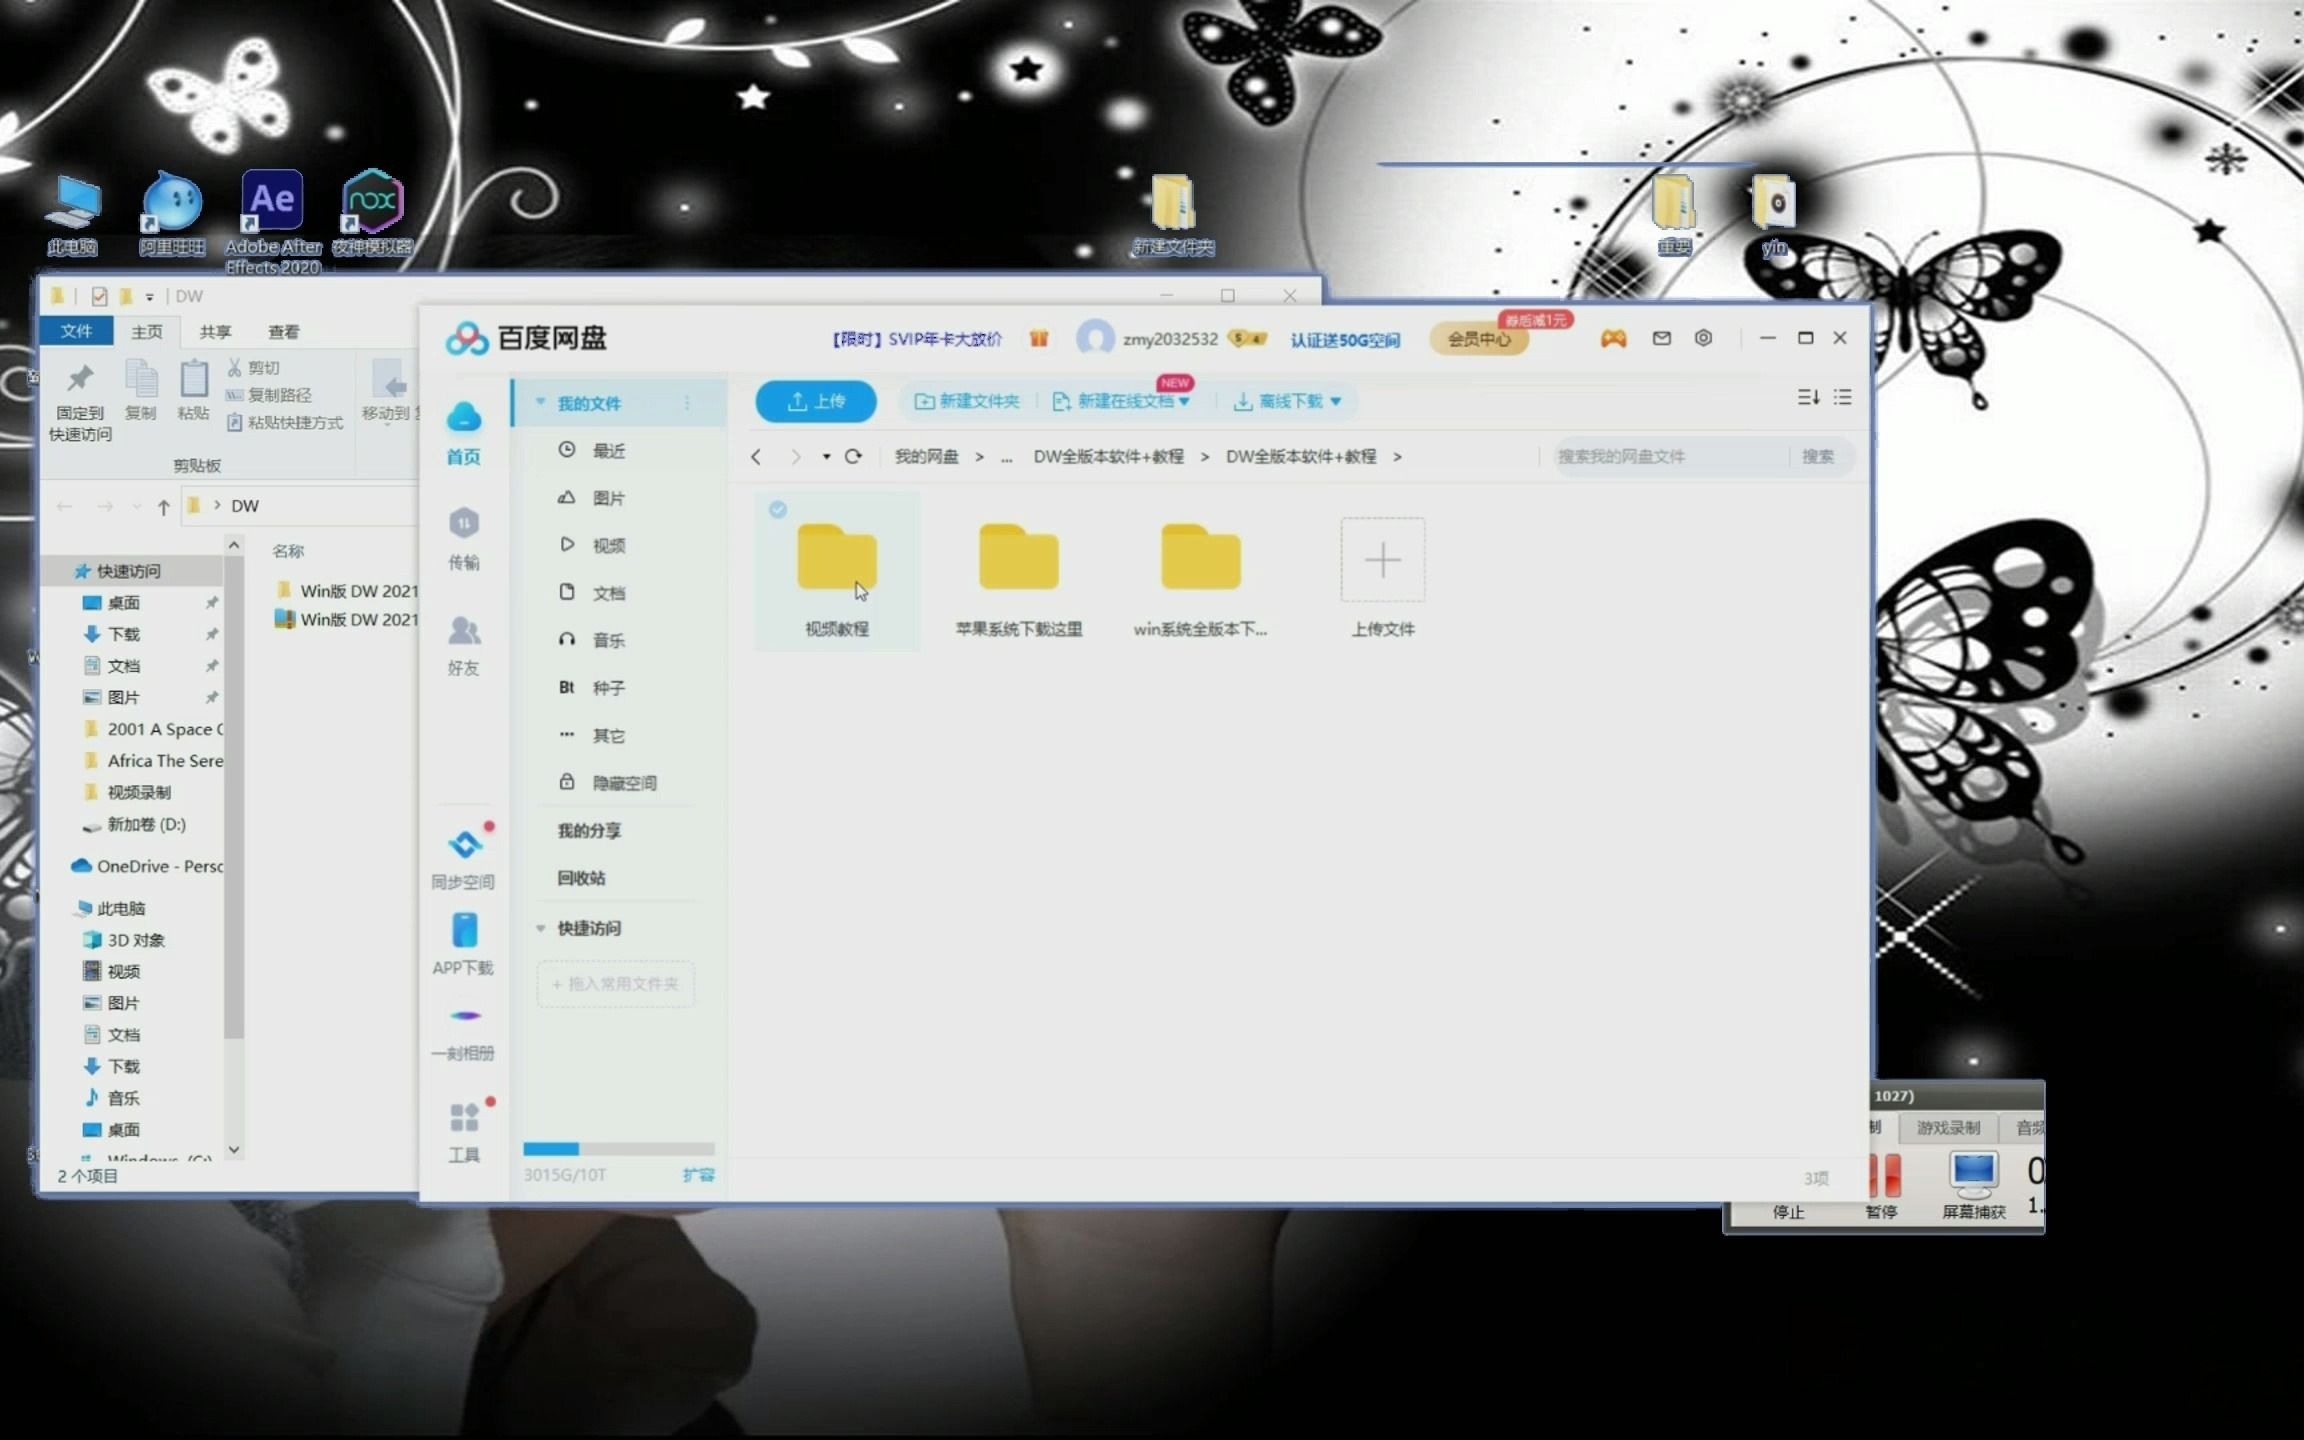
Task: Click the storage usage progress bar
Action: [x=619, y=1149]
